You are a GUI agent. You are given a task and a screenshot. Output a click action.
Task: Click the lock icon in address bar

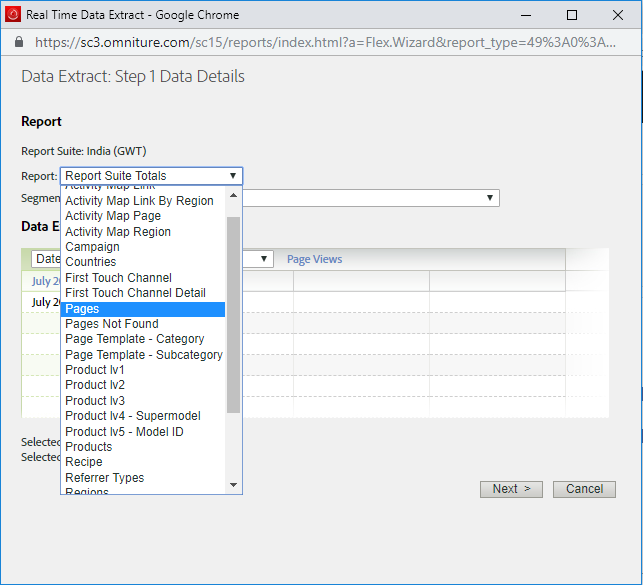[x=19, y=43]
